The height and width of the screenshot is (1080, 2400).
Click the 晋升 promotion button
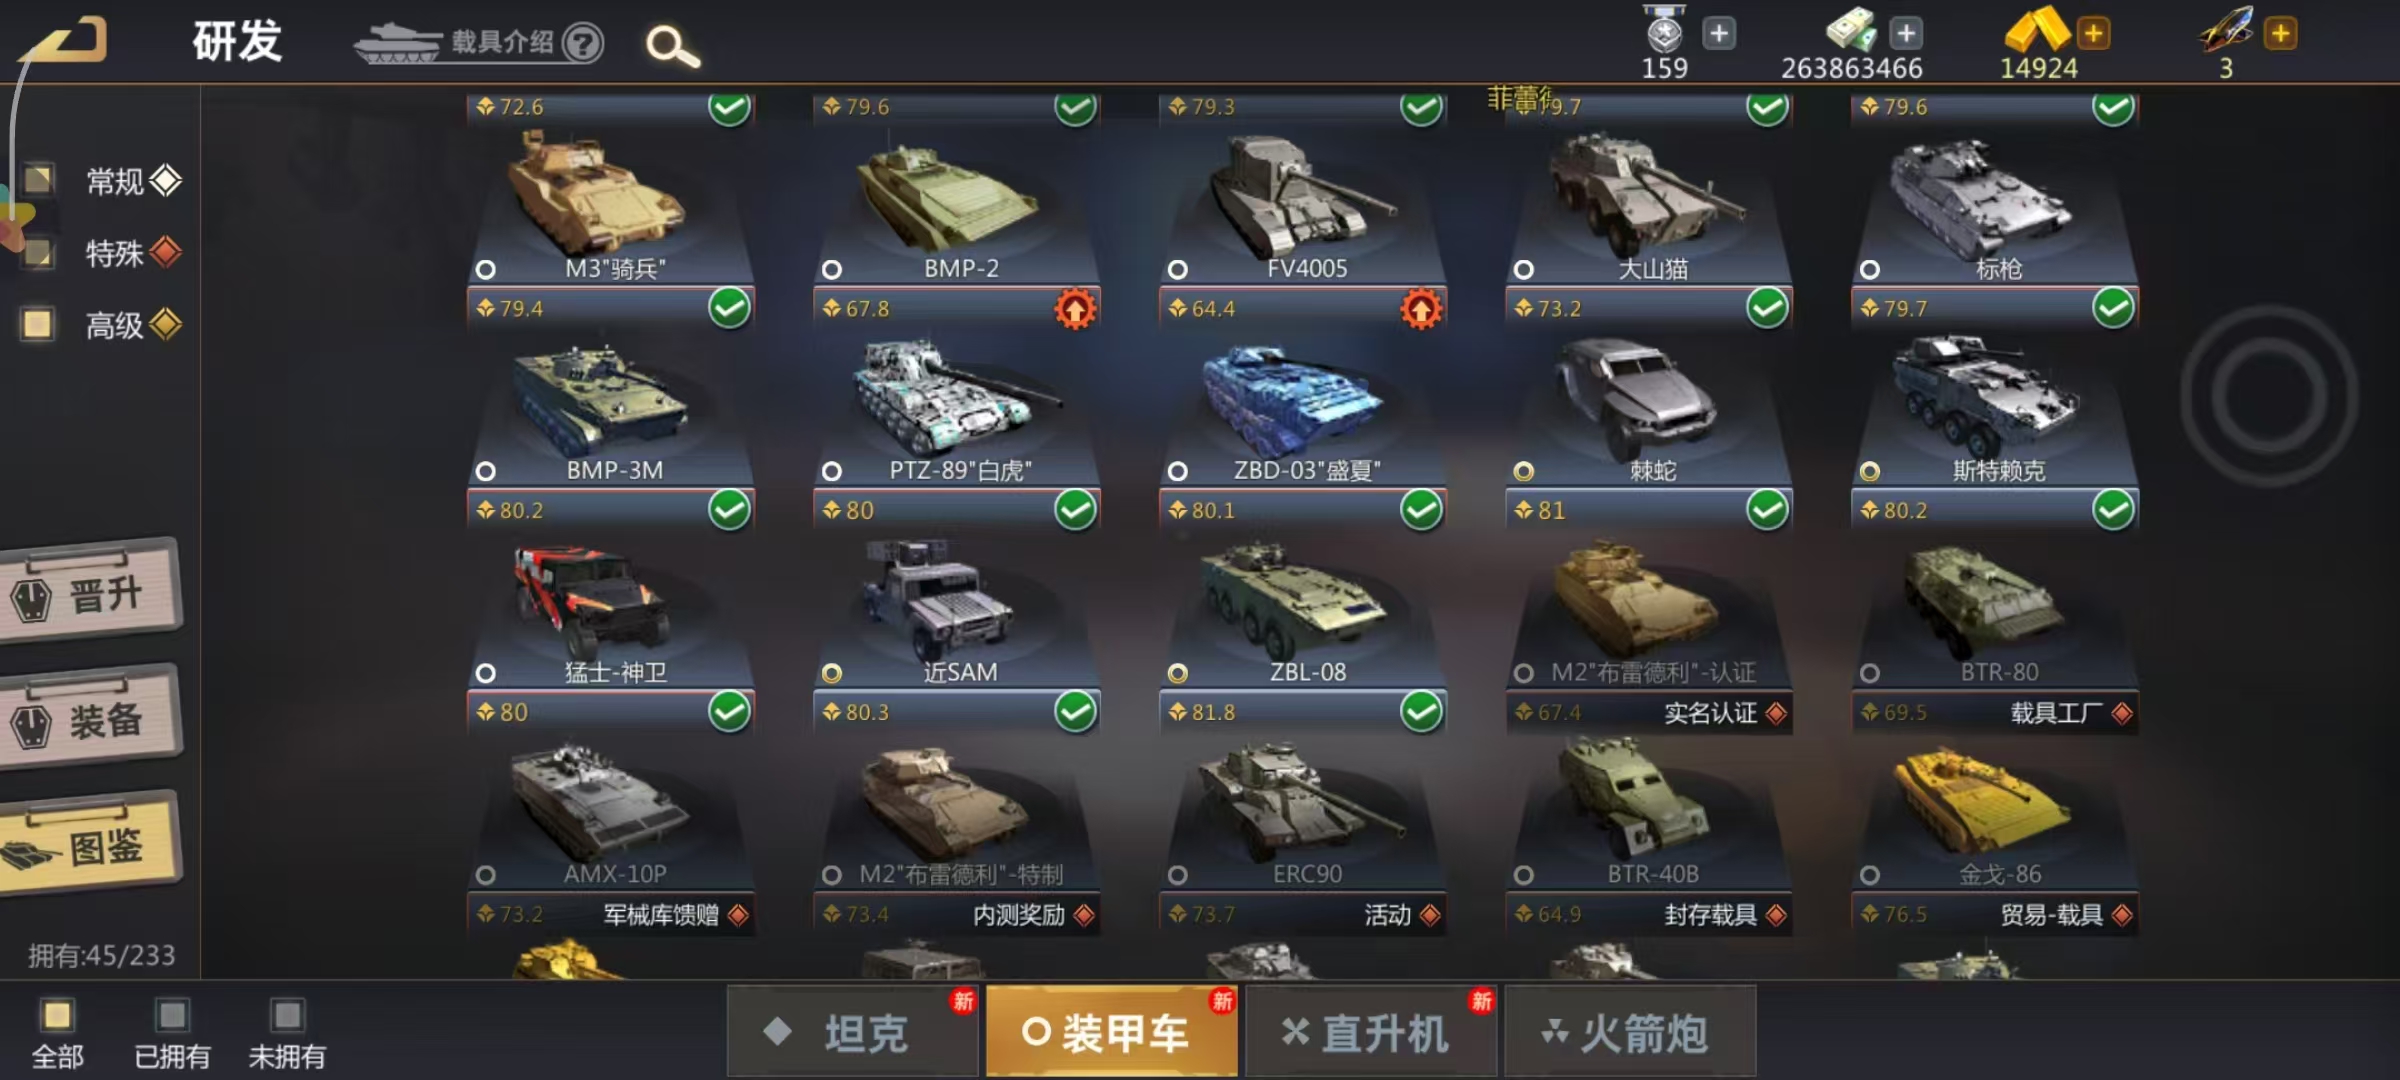[92, 594]
